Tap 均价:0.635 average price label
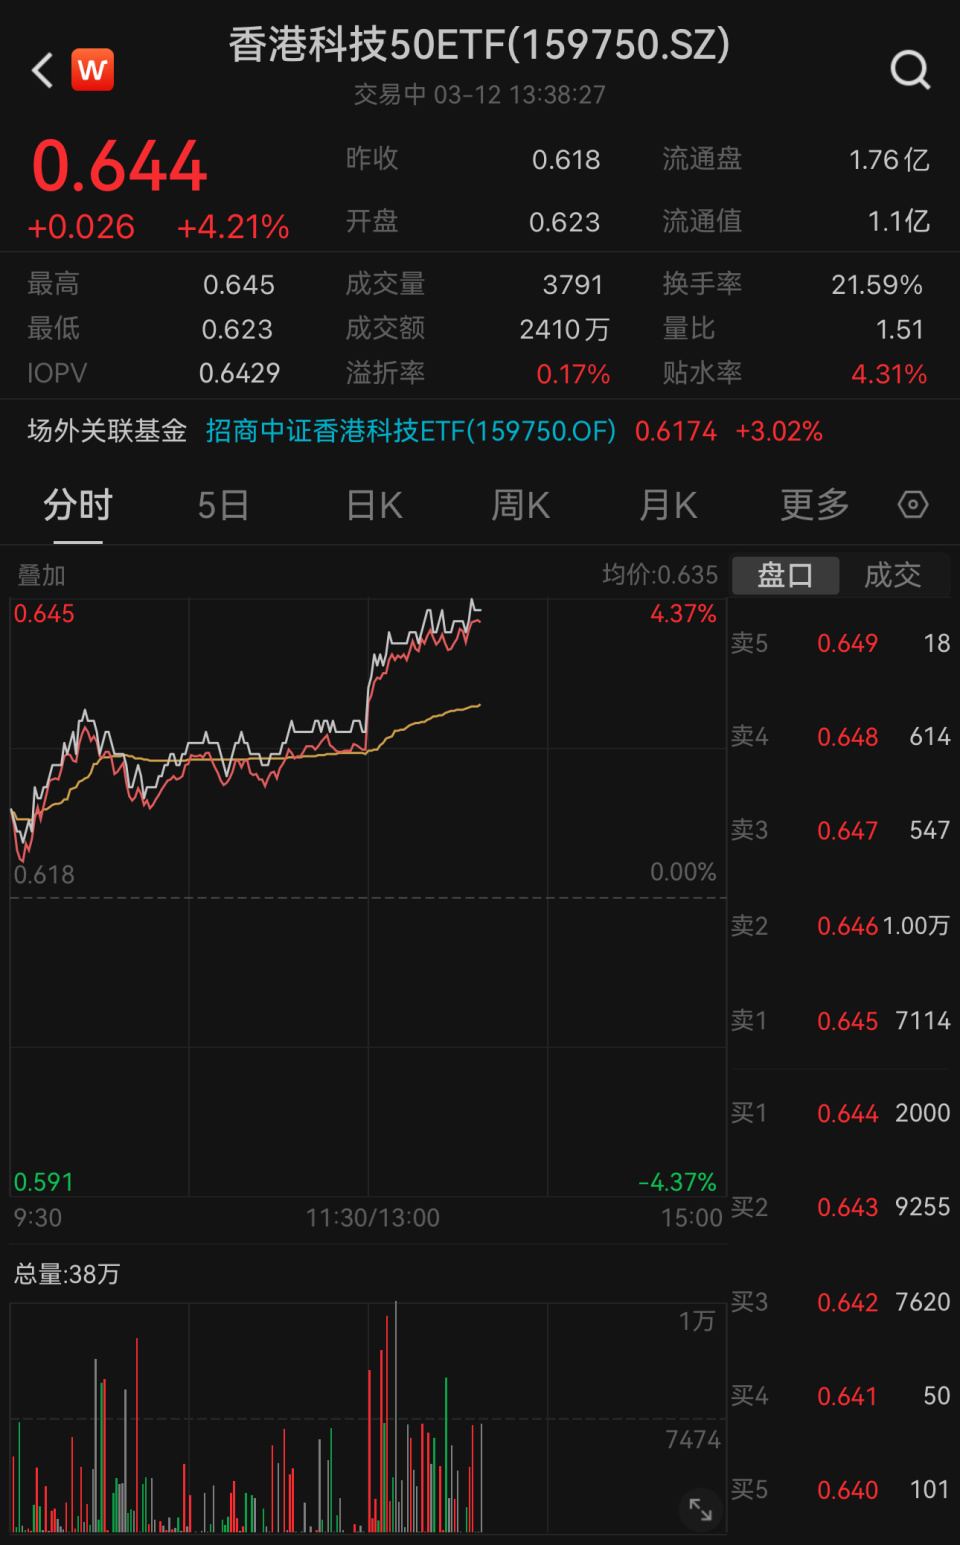 660,575
